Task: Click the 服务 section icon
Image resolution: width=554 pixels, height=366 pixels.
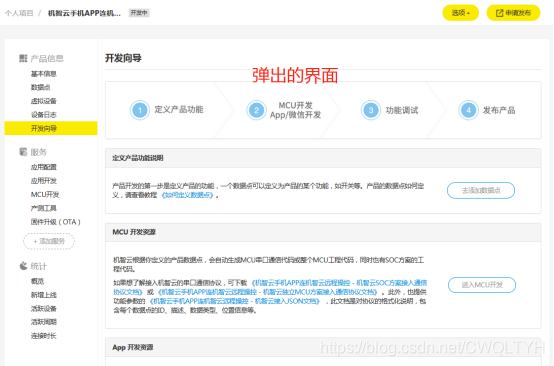Action: [23, 152]
